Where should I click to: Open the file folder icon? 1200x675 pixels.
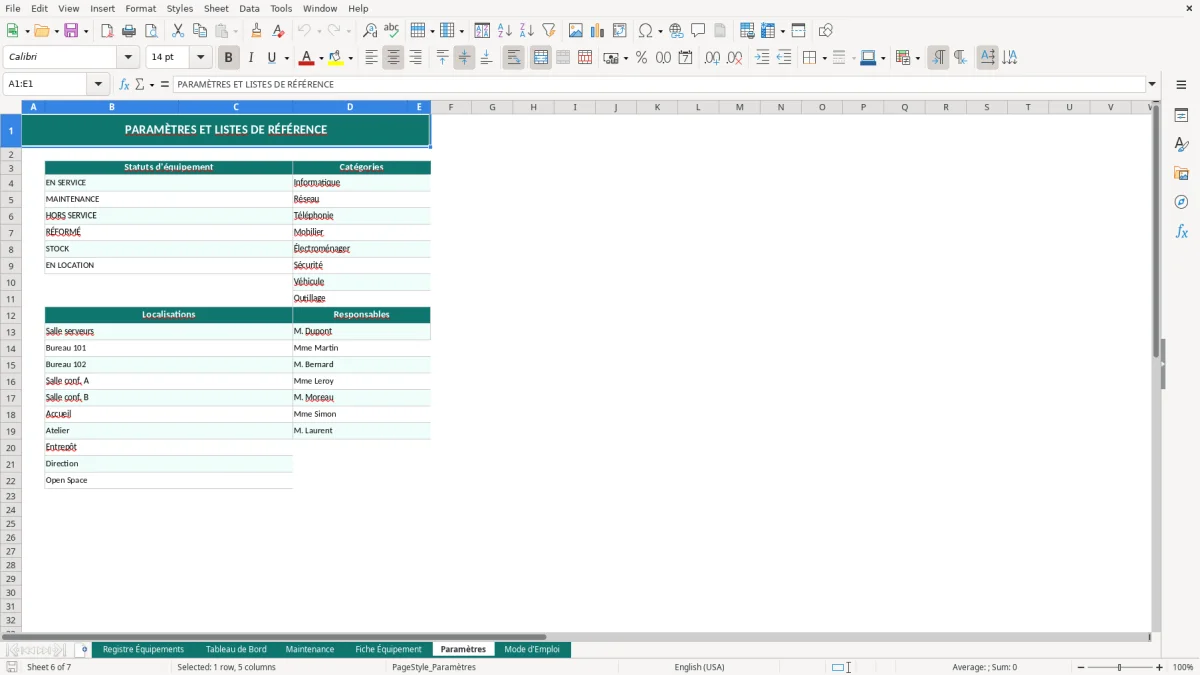(40, 31)
